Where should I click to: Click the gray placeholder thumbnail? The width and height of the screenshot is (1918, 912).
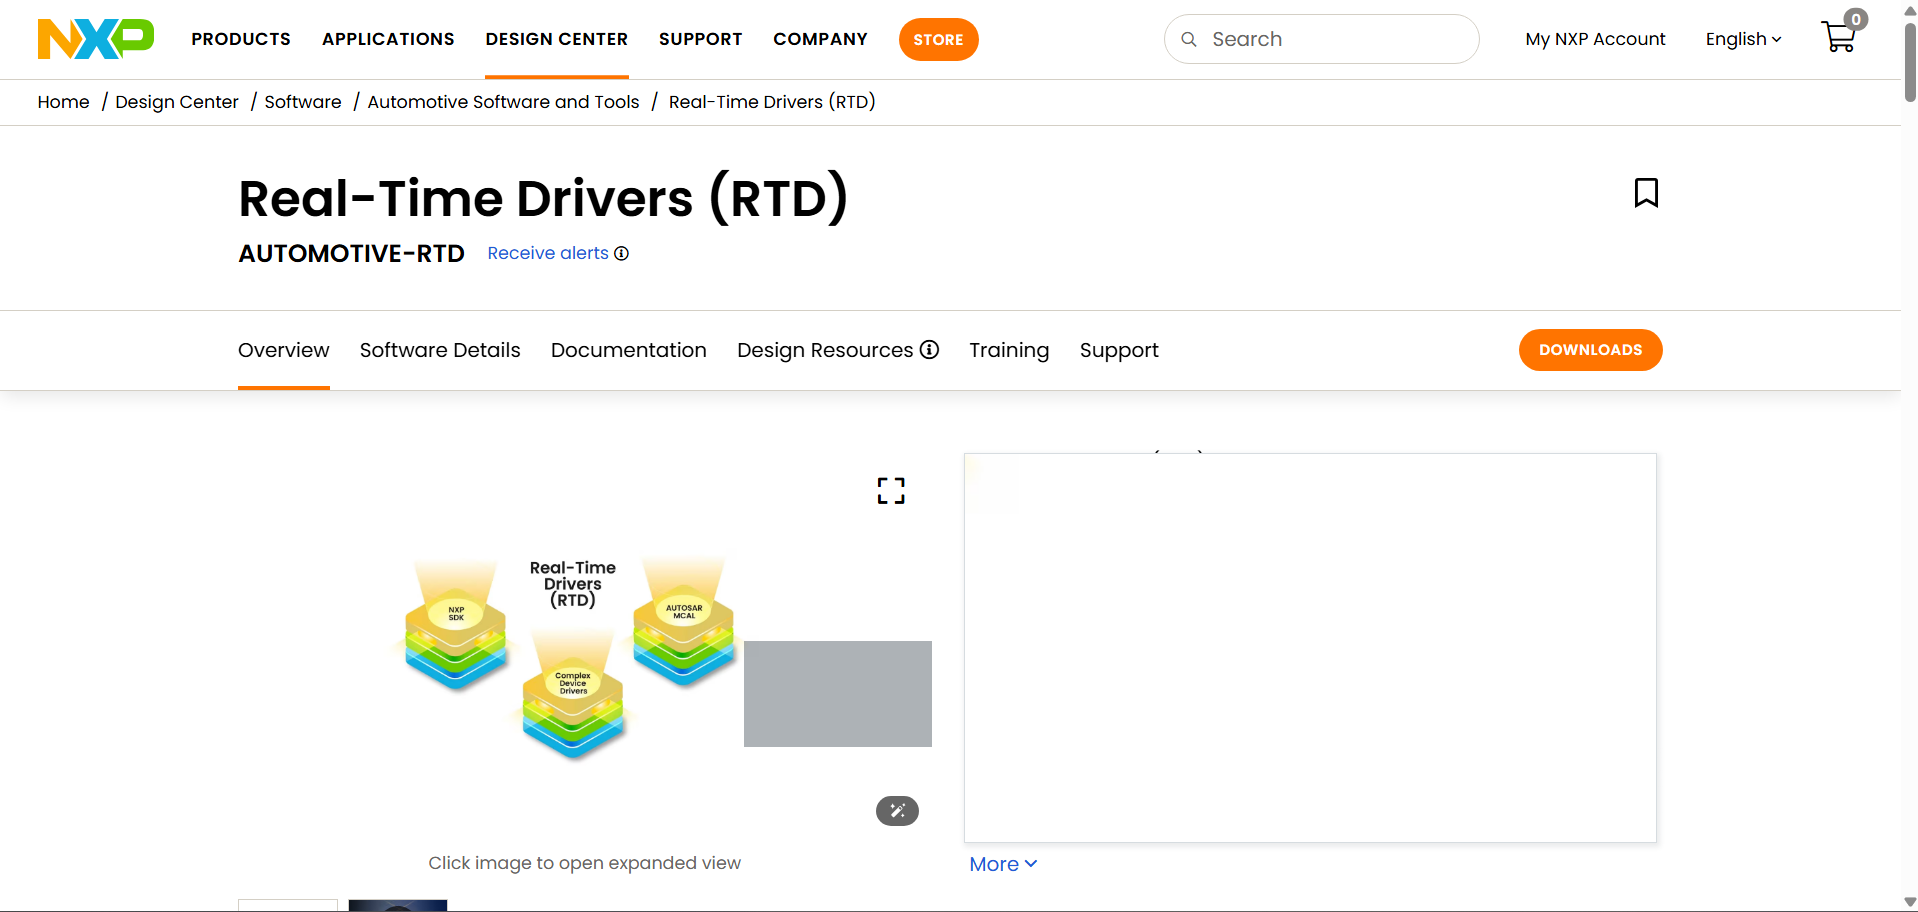point(838,694)
